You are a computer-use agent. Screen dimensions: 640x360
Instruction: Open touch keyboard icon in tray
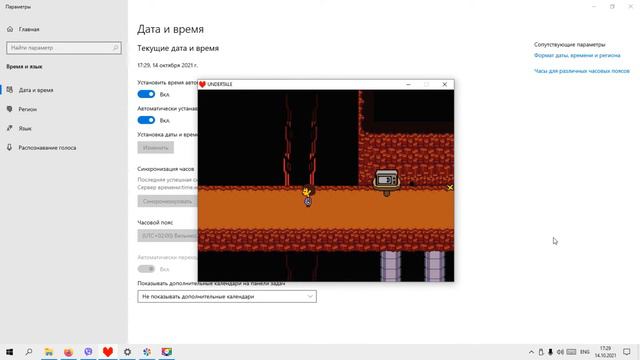(x=571, y=352)
